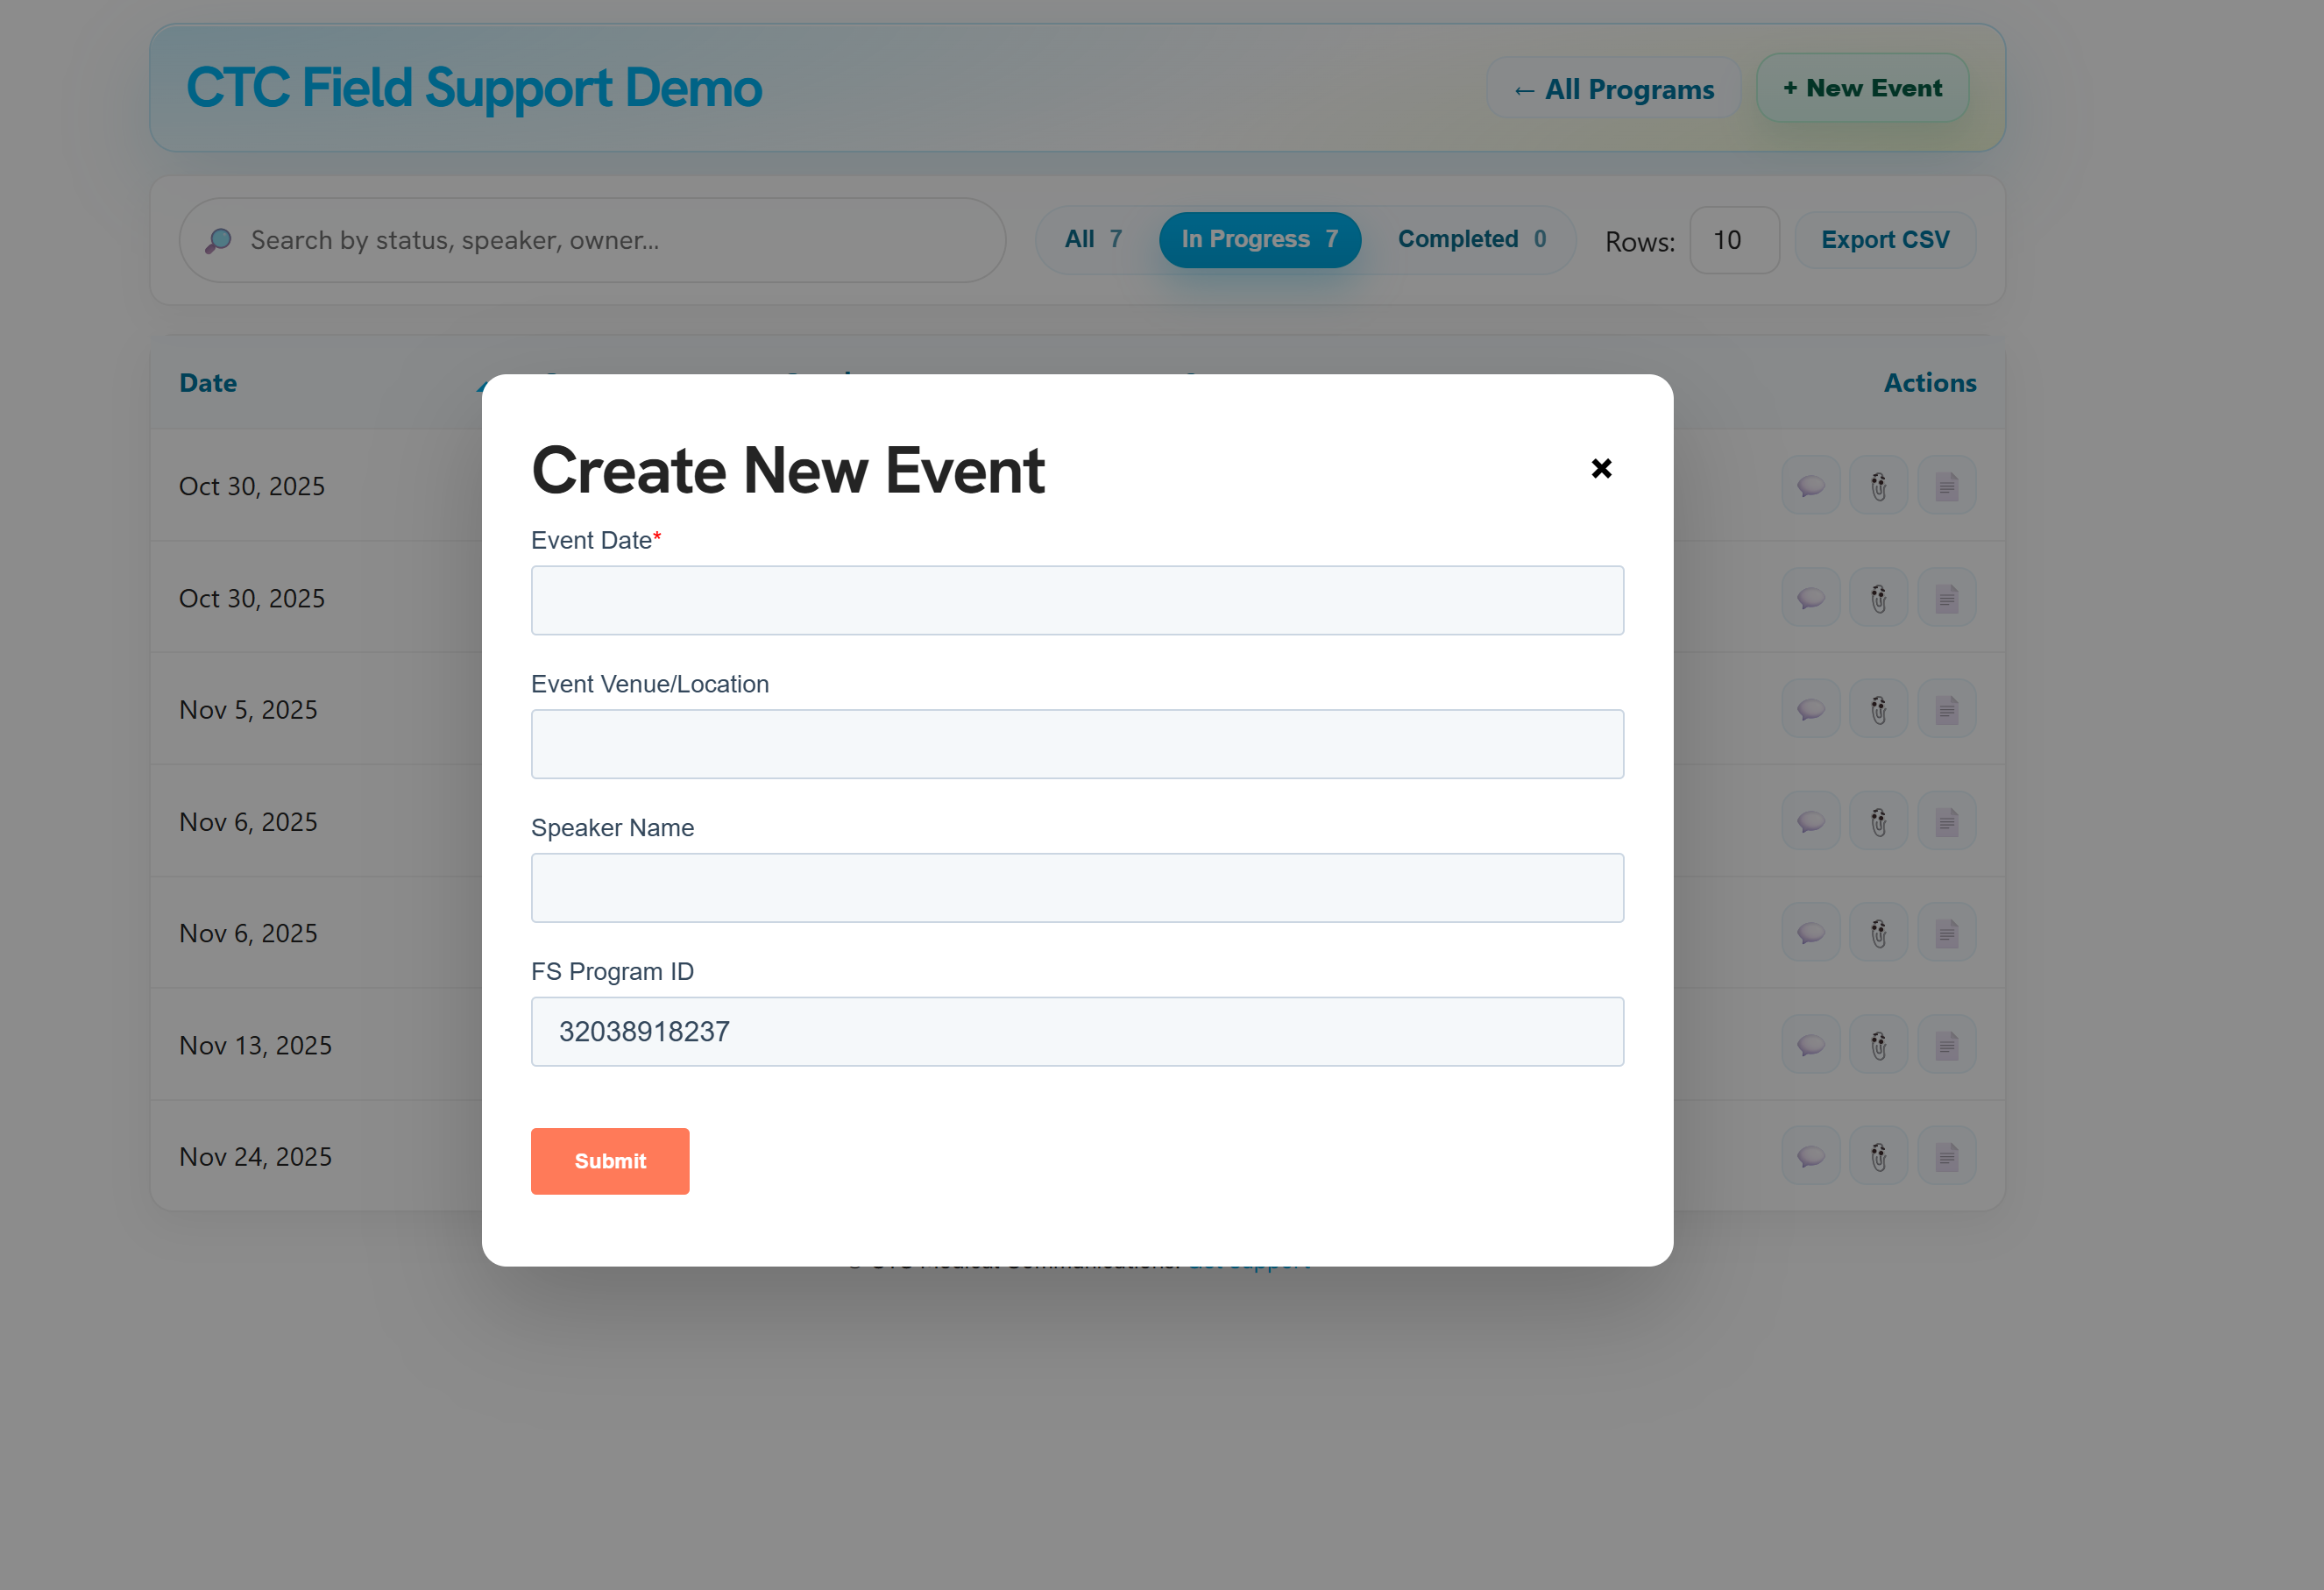Click the search magnifier icon in the search bar
The image size is (2324, 1590).
[x=218, y=240]
